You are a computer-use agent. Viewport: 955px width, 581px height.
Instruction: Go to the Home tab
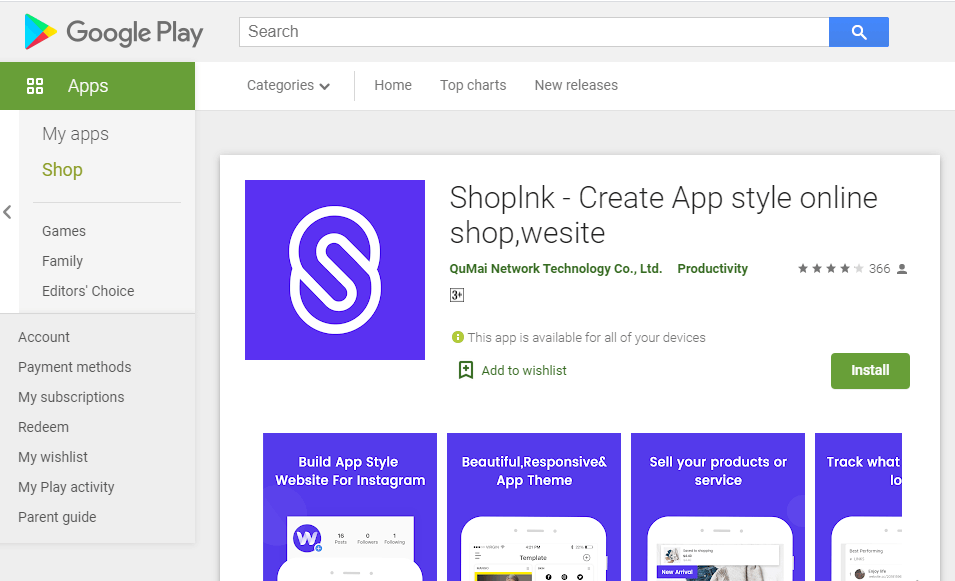393,85
